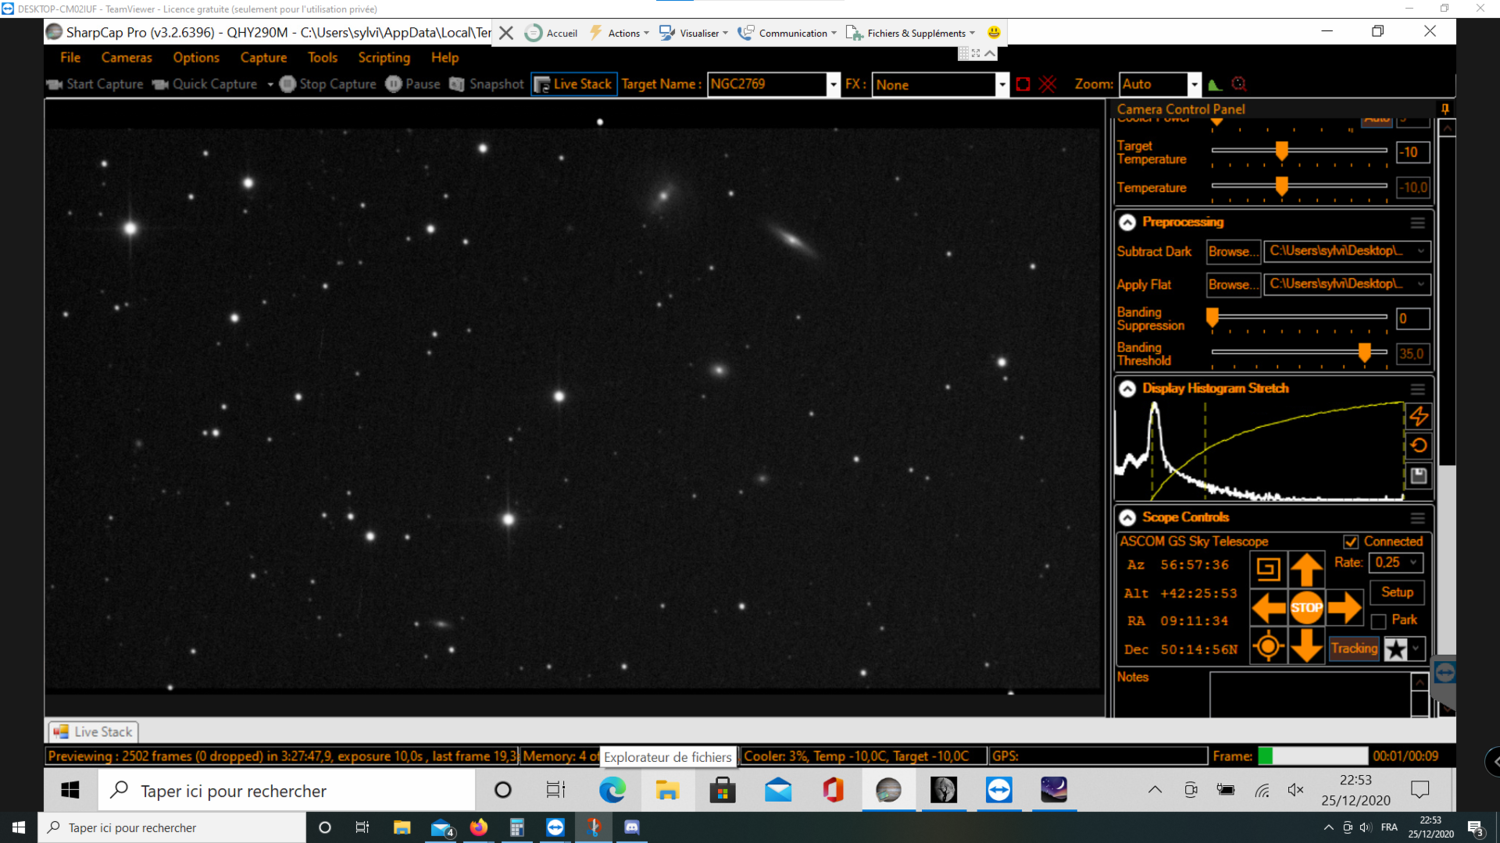Open the Display Histogram Stretch options menu icon
The height and width of the screenshot is (843, 1500).
tap(1417, 389)
